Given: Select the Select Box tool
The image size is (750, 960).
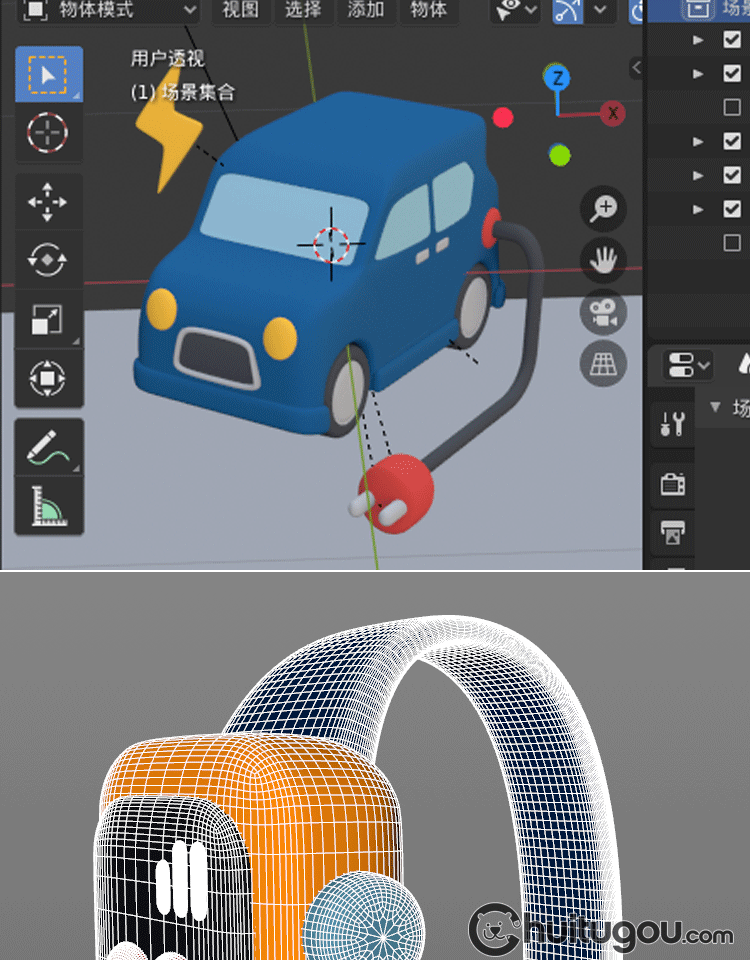Looking at the screenshot, I should [x=48, y=73].
